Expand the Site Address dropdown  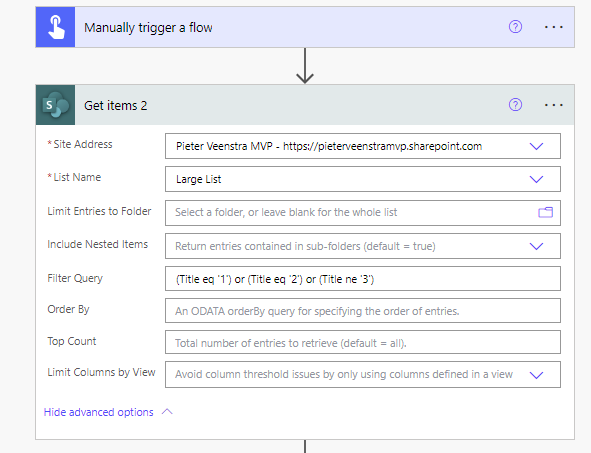pos(536,146)
